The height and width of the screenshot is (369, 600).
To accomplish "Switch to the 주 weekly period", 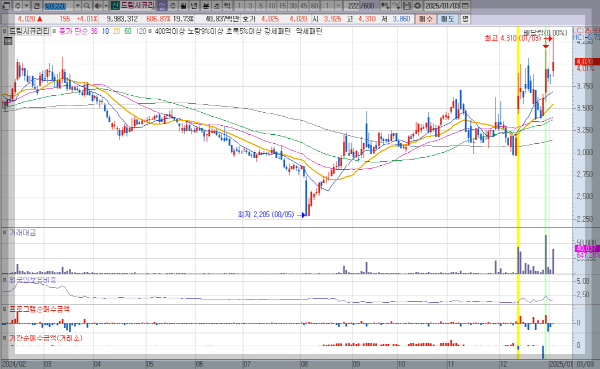I will (x=173, y=6).
